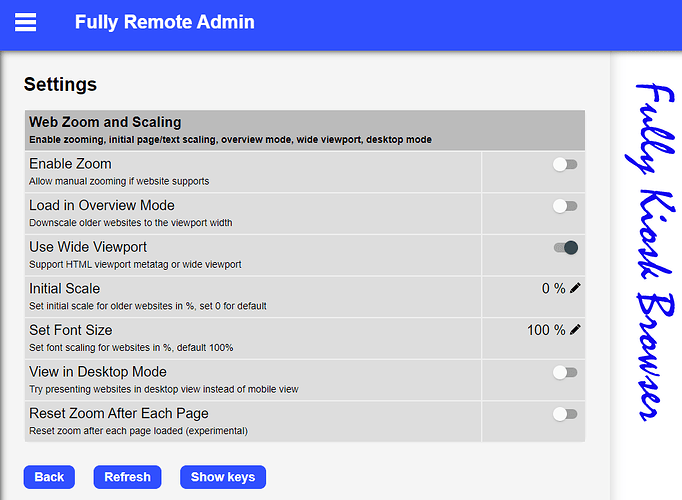682x500 pixels.
Task: Click the Refresh button
Action: pyautogui.click(x=127, y=477)
